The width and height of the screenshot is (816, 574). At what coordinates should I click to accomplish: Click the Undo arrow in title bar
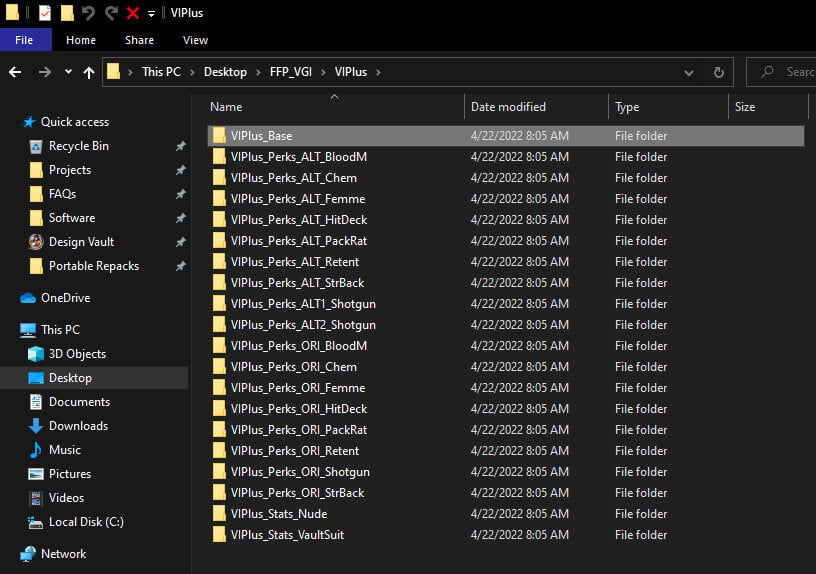coord(88,12)
